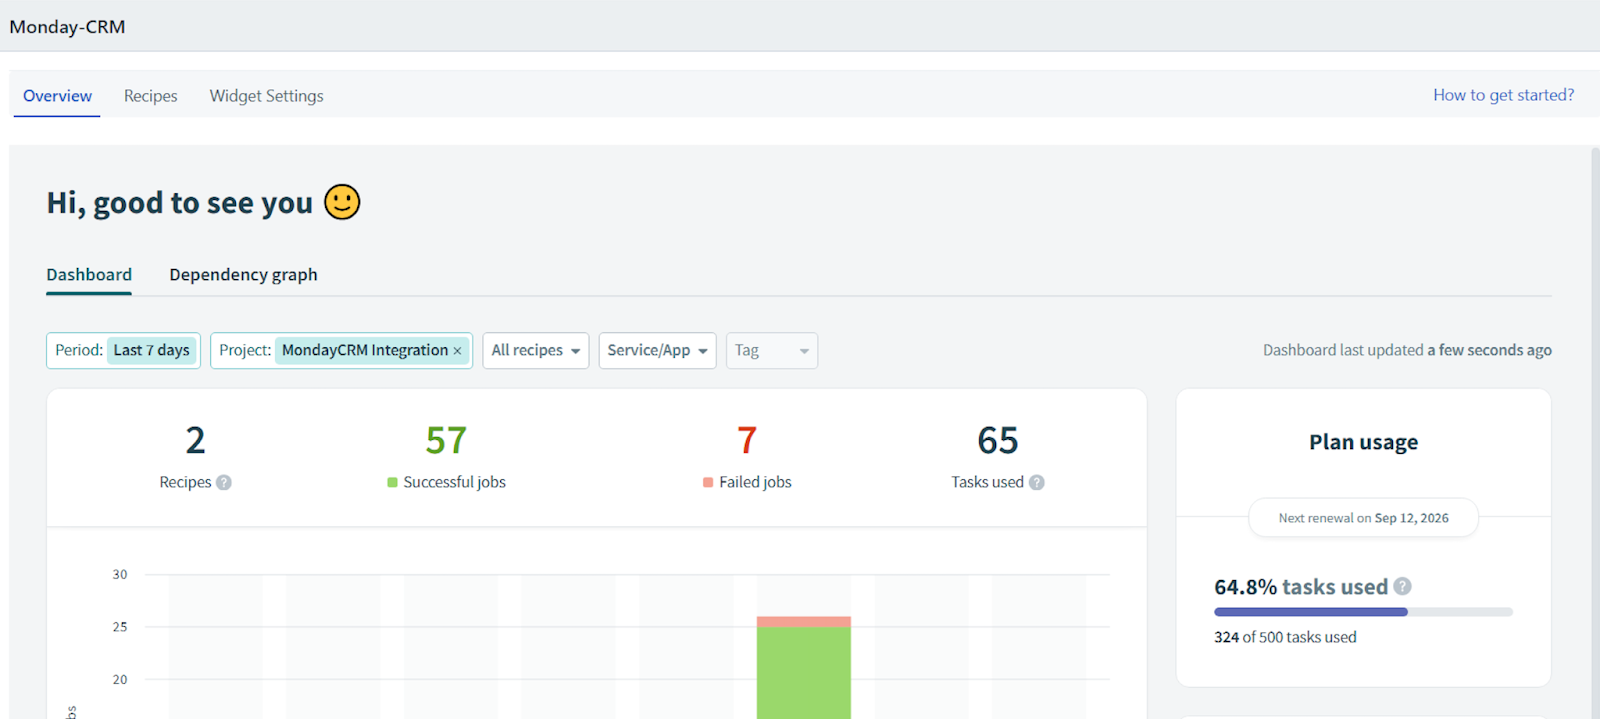Click the green Successful jobs legend square
The image size is (1600, 719).
(x=392, y=482)
